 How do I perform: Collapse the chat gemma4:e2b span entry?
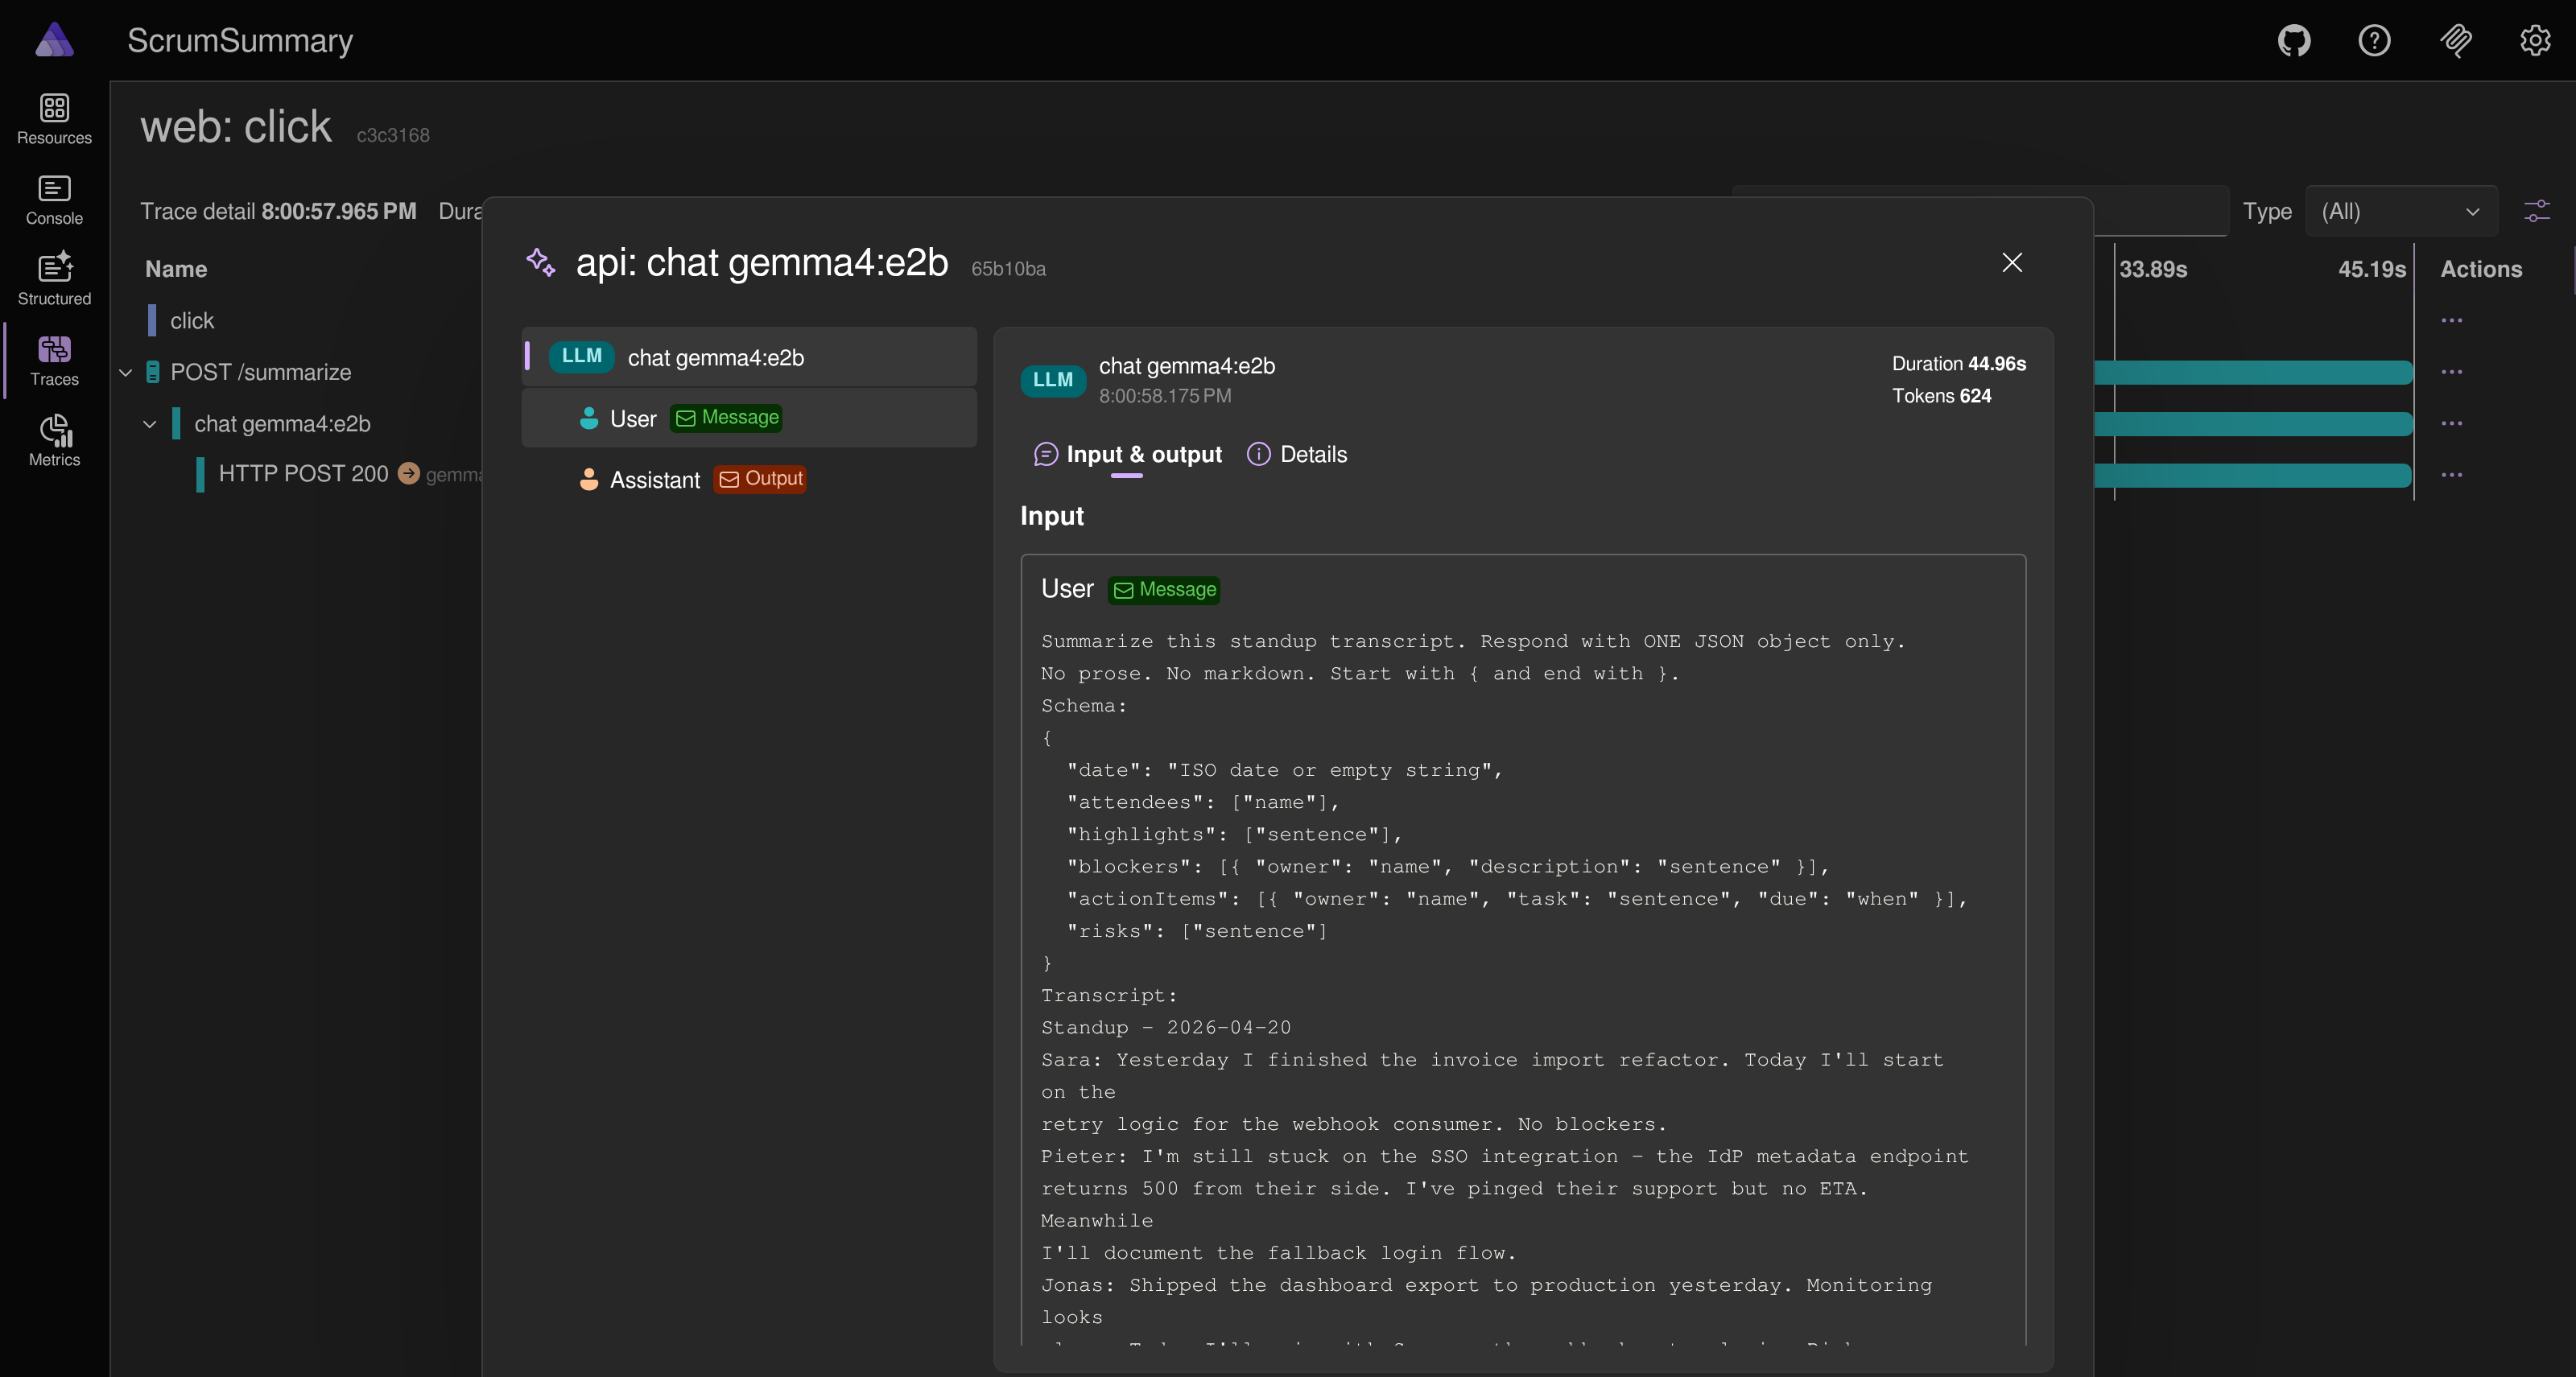coord(150,423)
